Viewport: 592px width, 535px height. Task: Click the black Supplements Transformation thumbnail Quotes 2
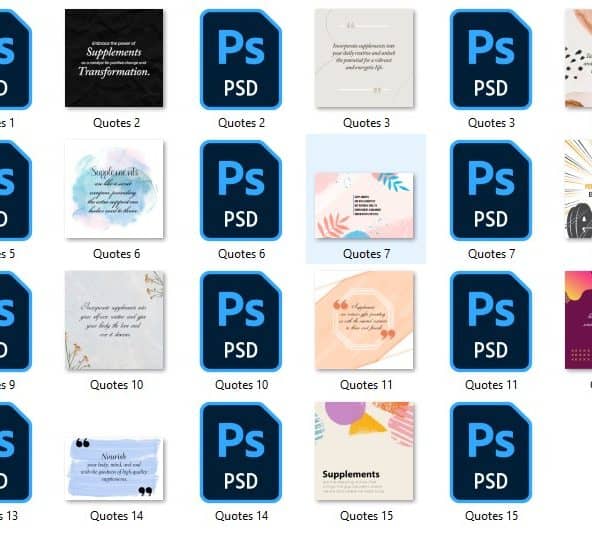click(x=114, y=58)
